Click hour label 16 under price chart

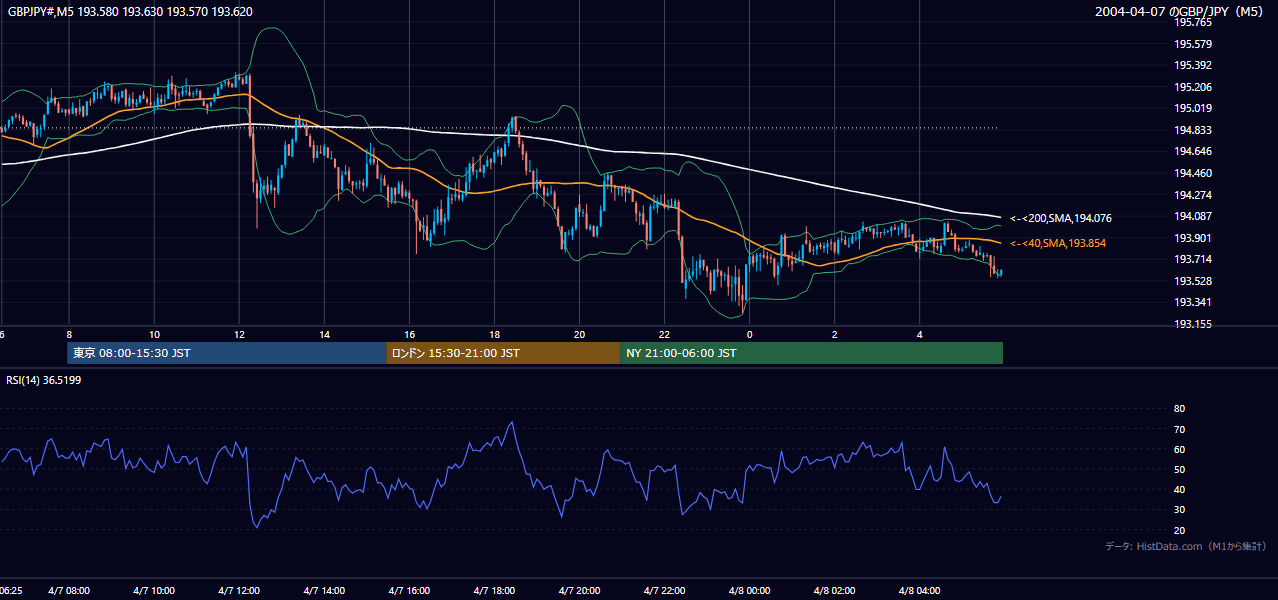click(409, 334)
